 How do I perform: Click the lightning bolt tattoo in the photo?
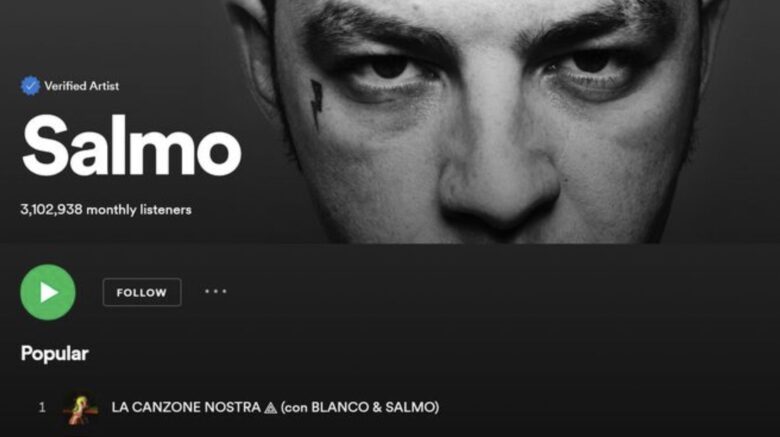click(x=316, y=102)
